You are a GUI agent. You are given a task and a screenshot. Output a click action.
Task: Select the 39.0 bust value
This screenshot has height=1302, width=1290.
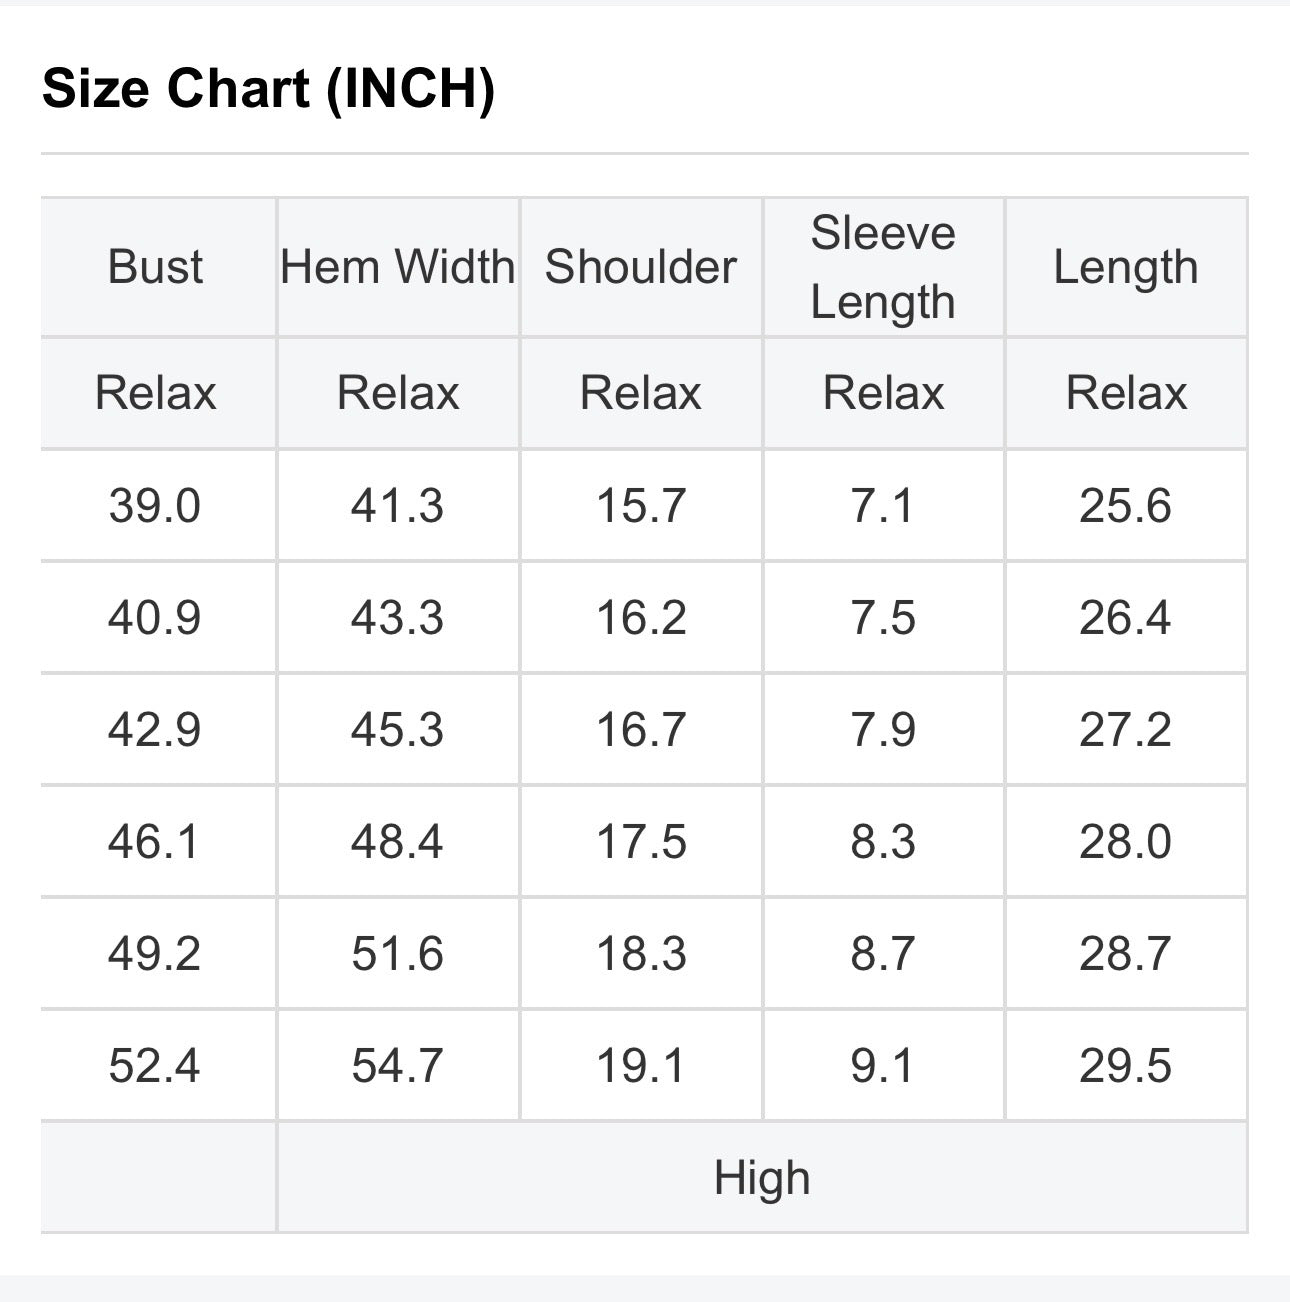[155, 506]
